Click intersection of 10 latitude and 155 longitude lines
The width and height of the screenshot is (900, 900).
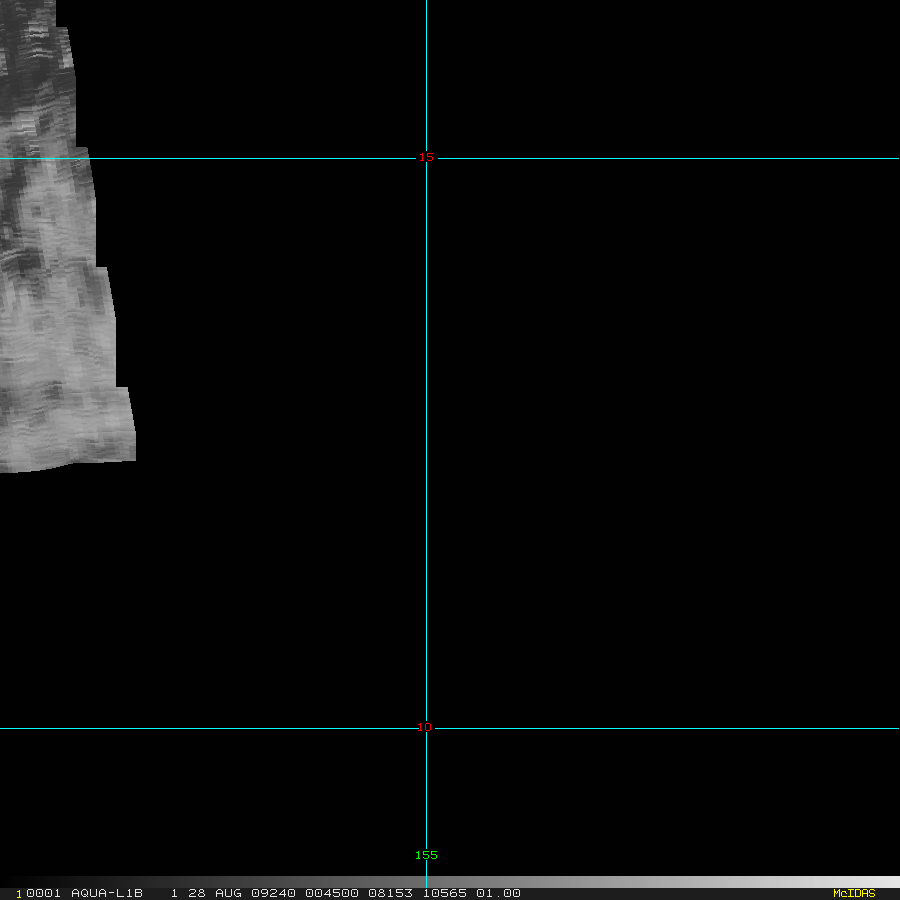[426, 728]
